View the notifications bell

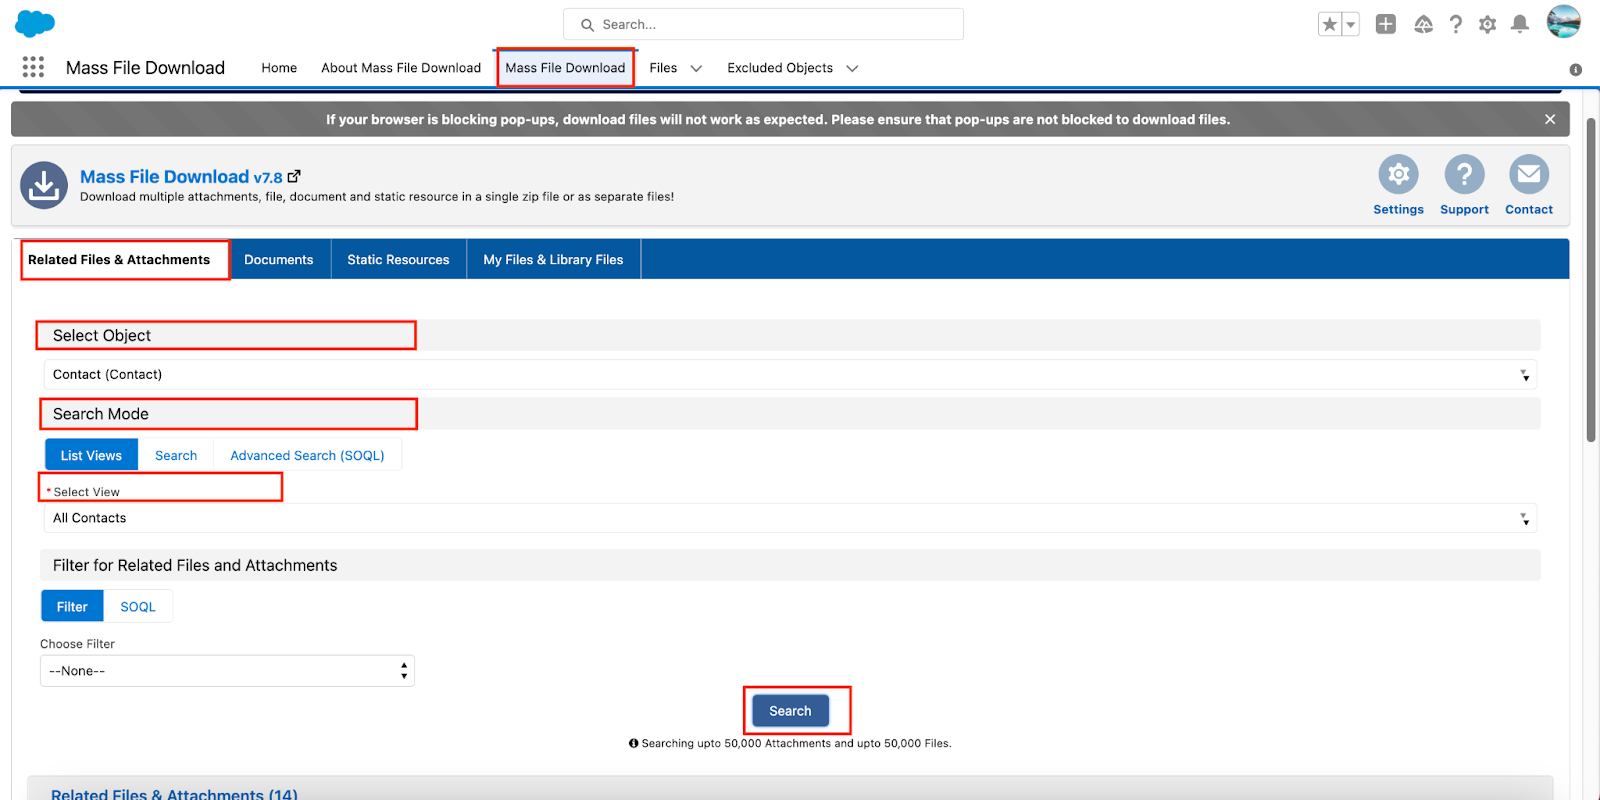1520,24
